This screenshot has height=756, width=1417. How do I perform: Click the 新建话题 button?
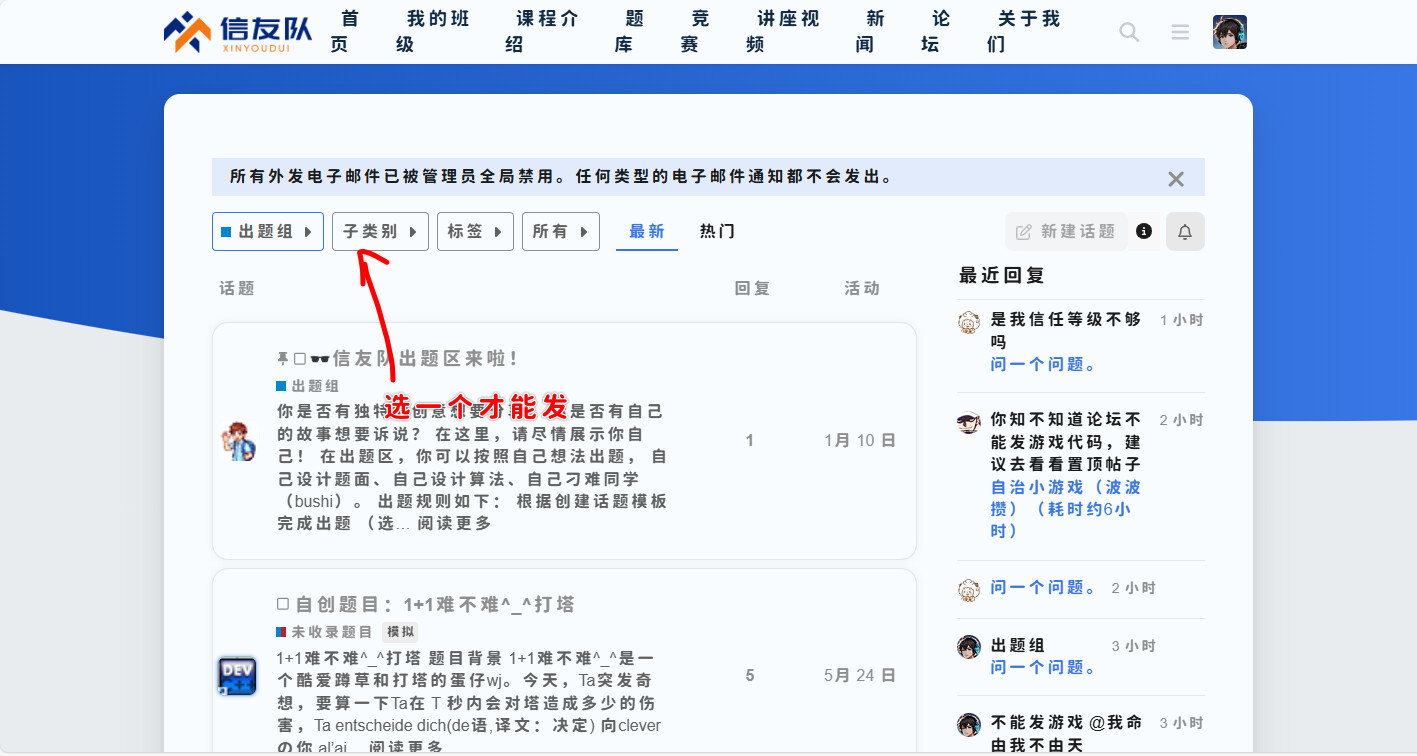point(1066,231)
